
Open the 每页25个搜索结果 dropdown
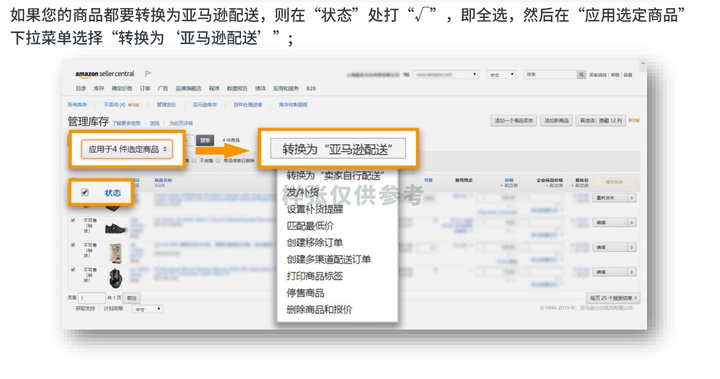pos(613,298)
